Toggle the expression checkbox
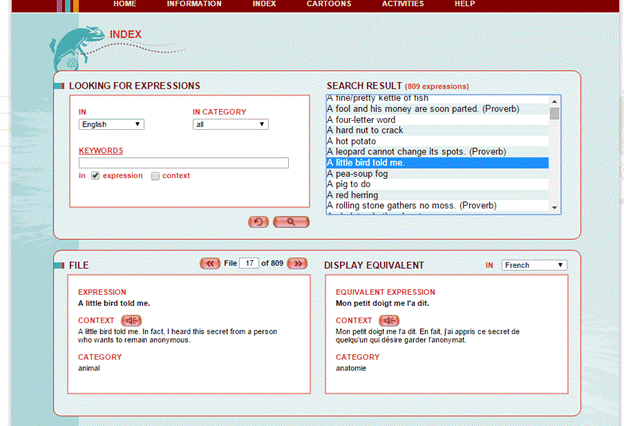Image resolution: width=624 pixels, height=426 pixels. coord(95,176)
